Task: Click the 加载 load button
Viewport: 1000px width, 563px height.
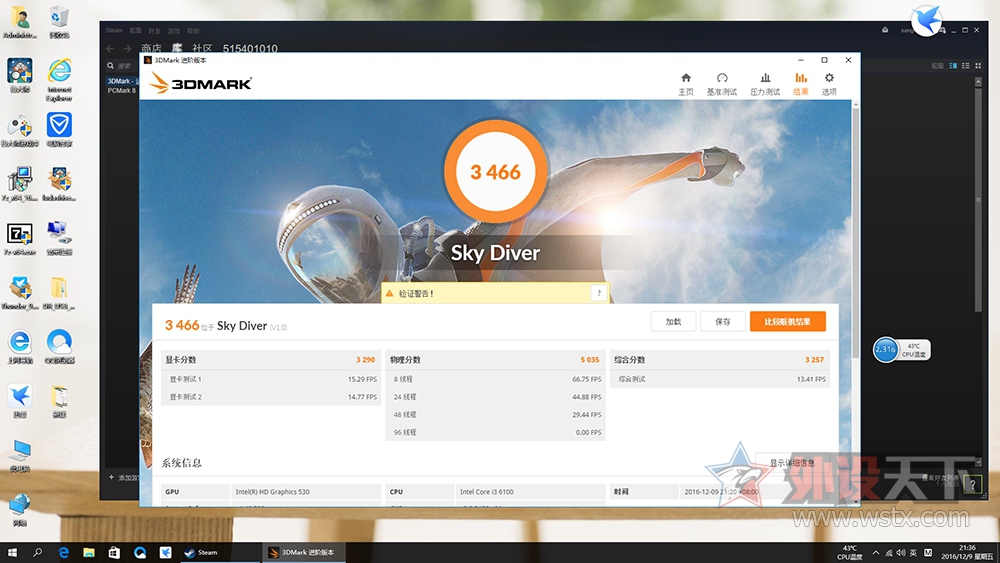Action: (673, 321)
